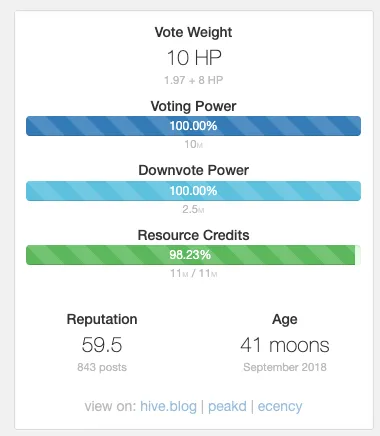The height and width of the screenshot is (436, 380).
Task: Click the Downvote Power progress bar
Action: tap(193, 191)
